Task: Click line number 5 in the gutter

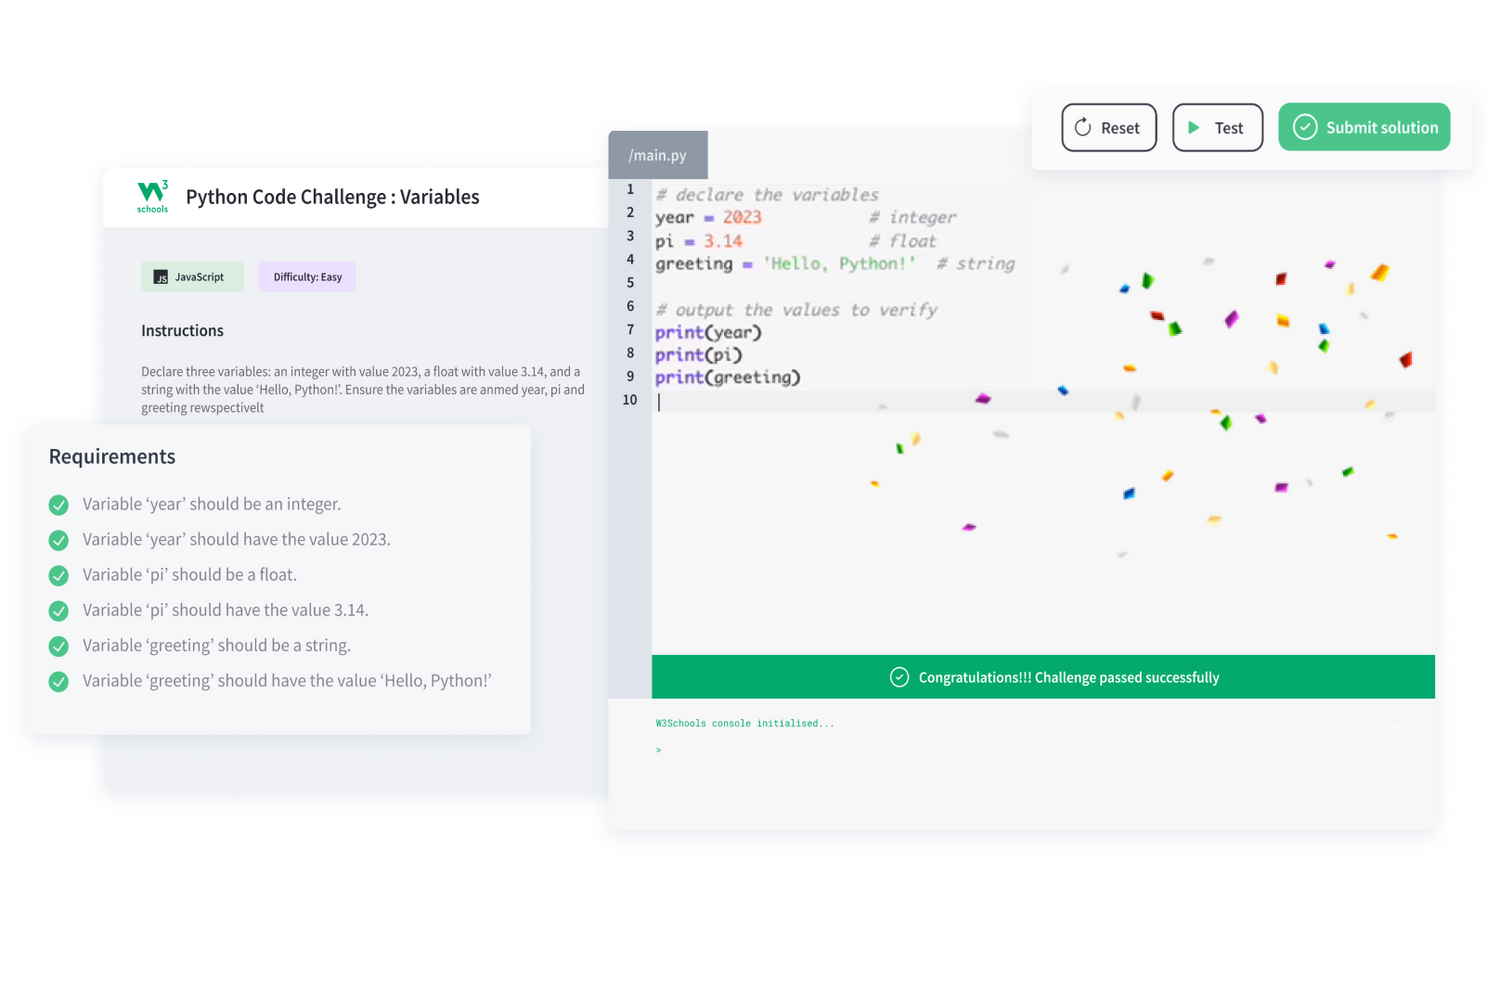Action: (x=630, y=283)
